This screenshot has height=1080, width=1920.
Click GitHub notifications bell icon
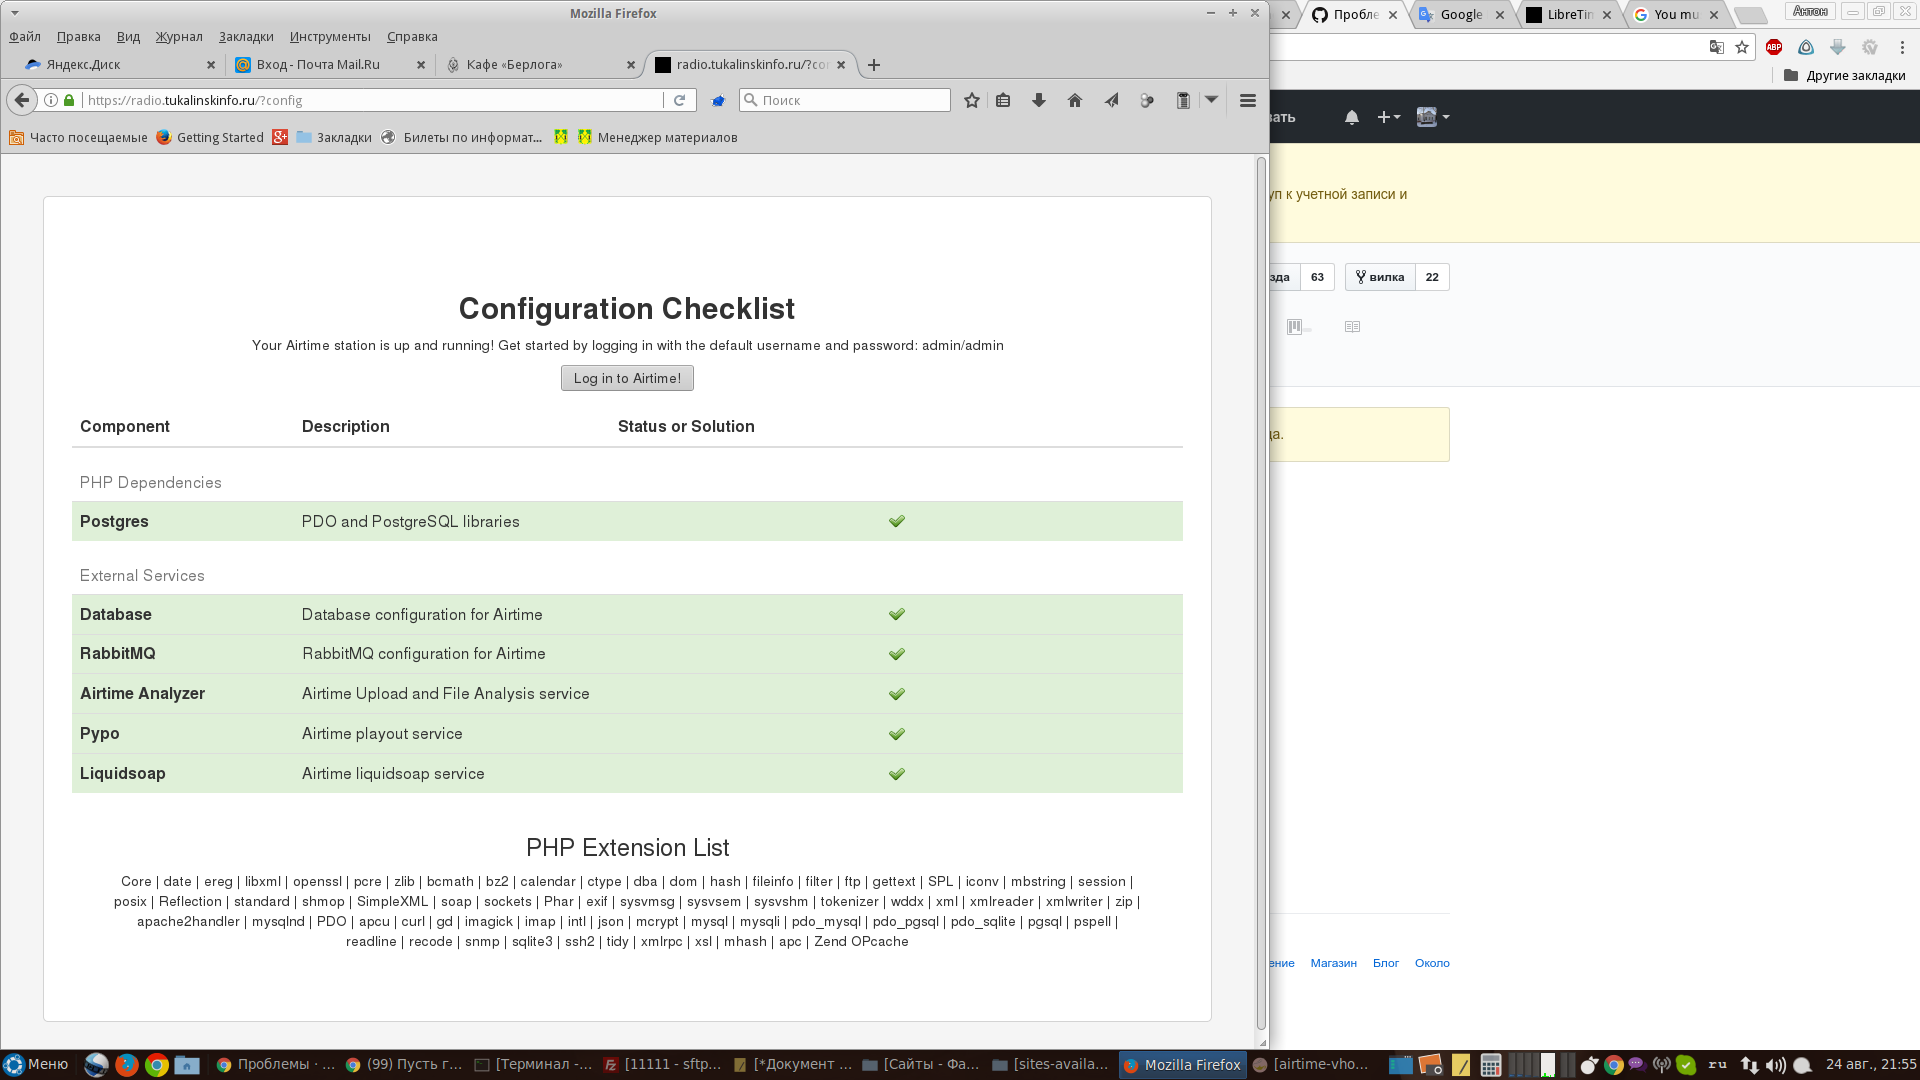click(1351, 117)
